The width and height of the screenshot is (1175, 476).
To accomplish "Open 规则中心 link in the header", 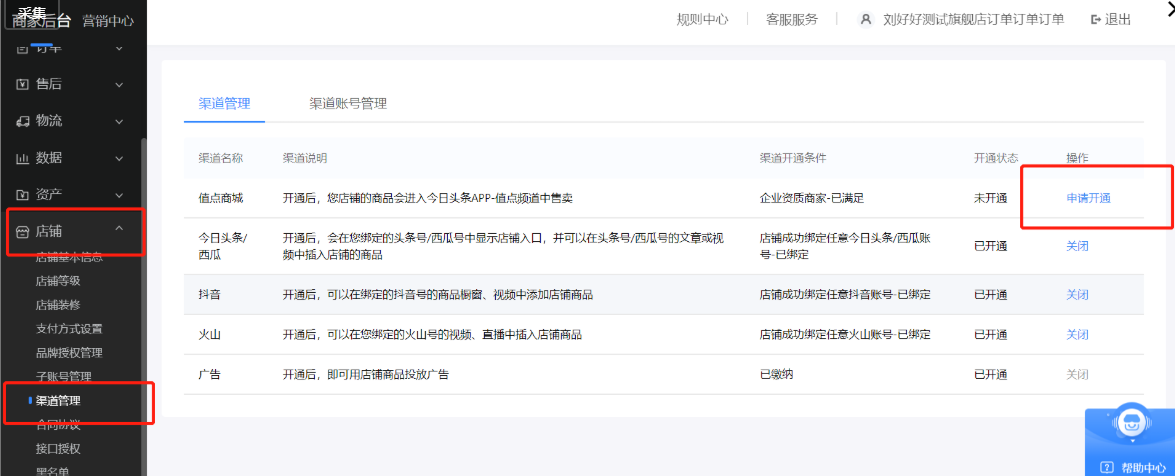I will point(702,19).
